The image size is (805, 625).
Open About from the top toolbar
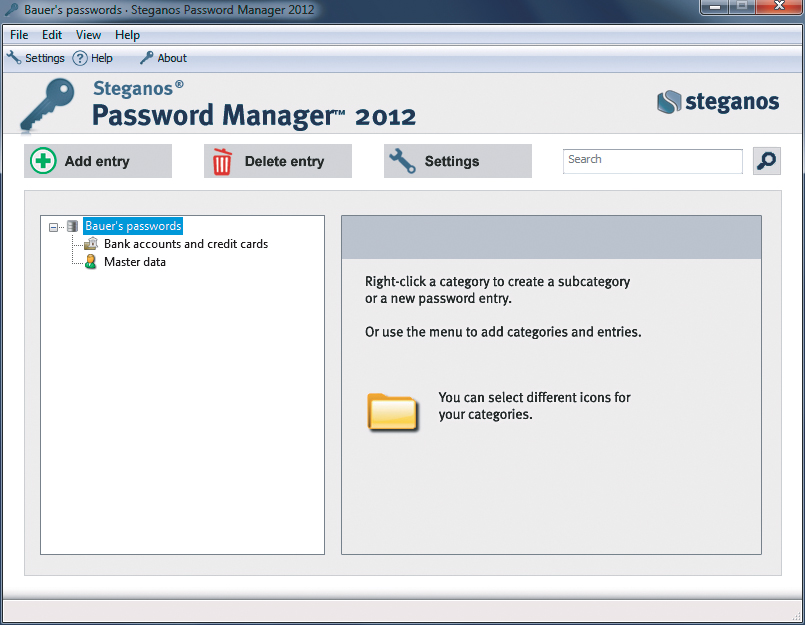pos(164,58)
